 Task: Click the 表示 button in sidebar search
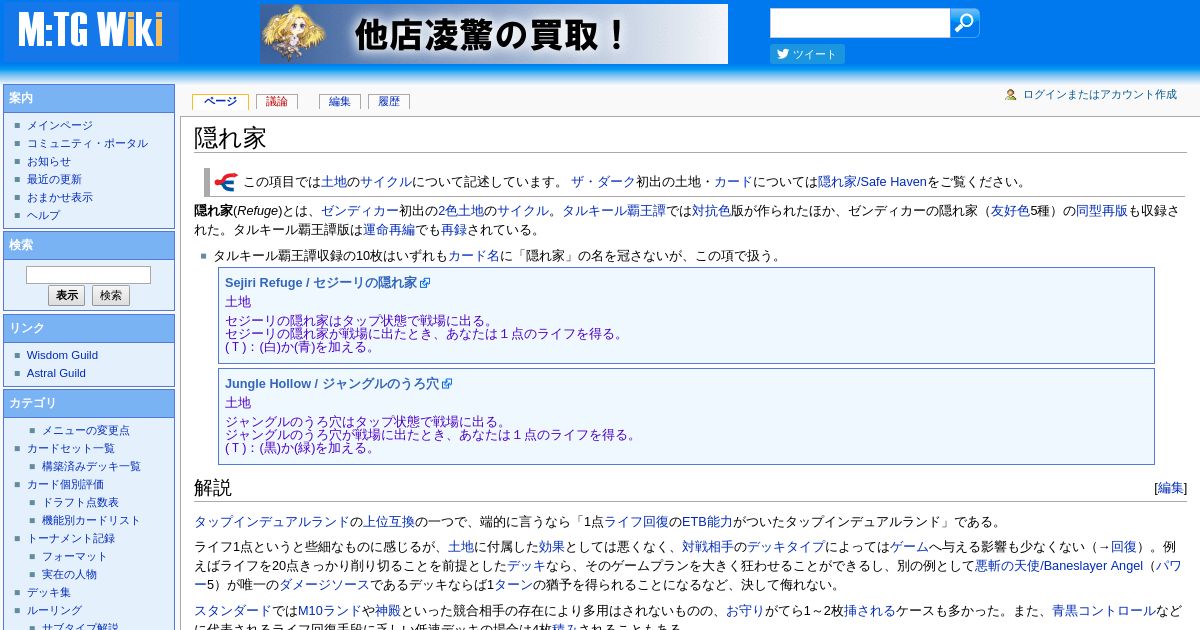pyautogui.click(x=66, y=296)
